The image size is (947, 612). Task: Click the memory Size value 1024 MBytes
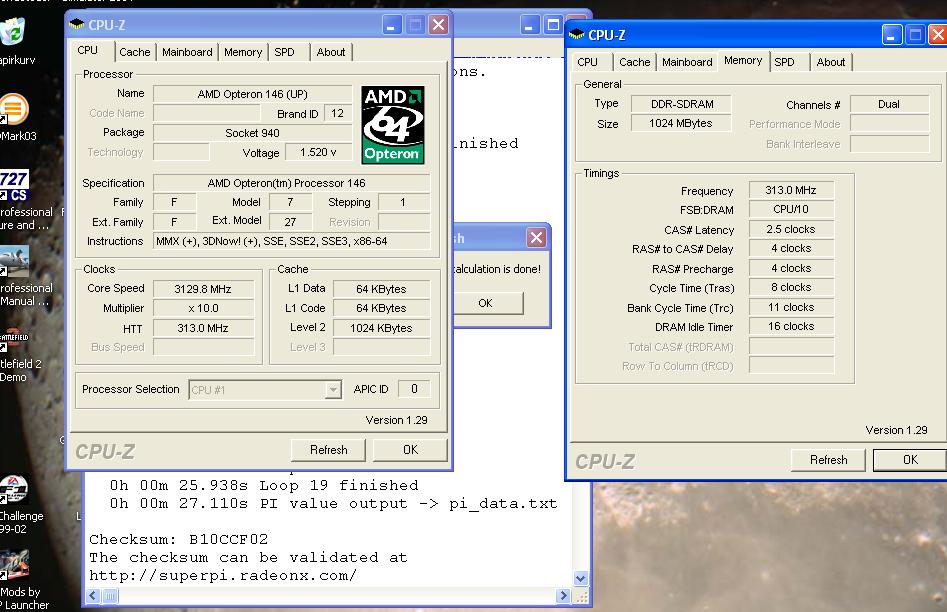pos(681,123)
